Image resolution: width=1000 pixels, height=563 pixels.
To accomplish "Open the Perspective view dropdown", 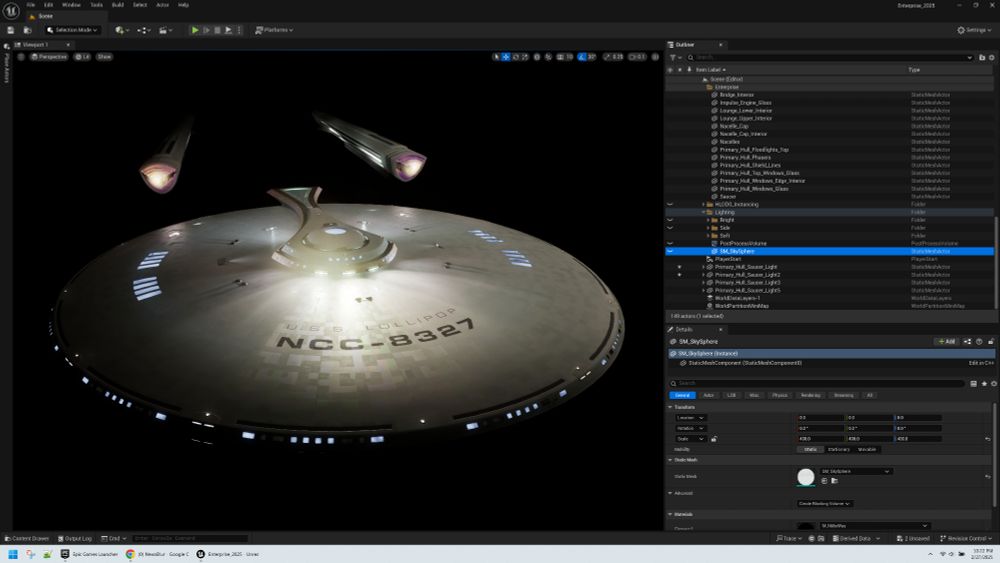I will click(49, 57).
